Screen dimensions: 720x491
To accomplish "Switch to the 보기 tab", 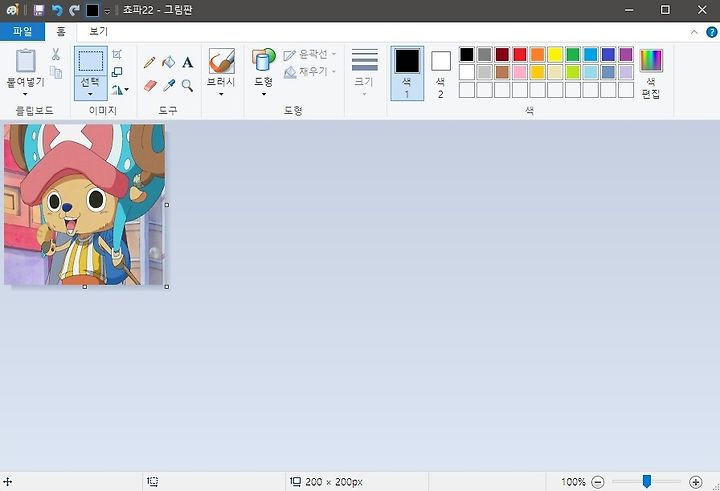I will pyautogui.click(x=98, y=32).
